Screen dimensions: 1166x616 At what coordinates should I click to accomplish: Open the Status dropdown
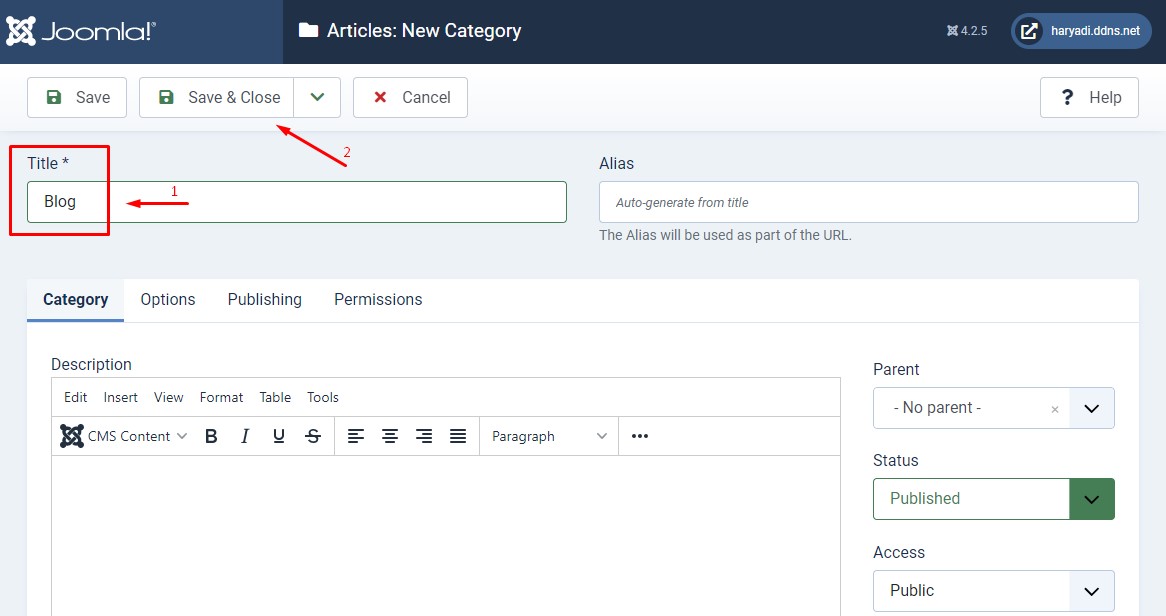993,499
